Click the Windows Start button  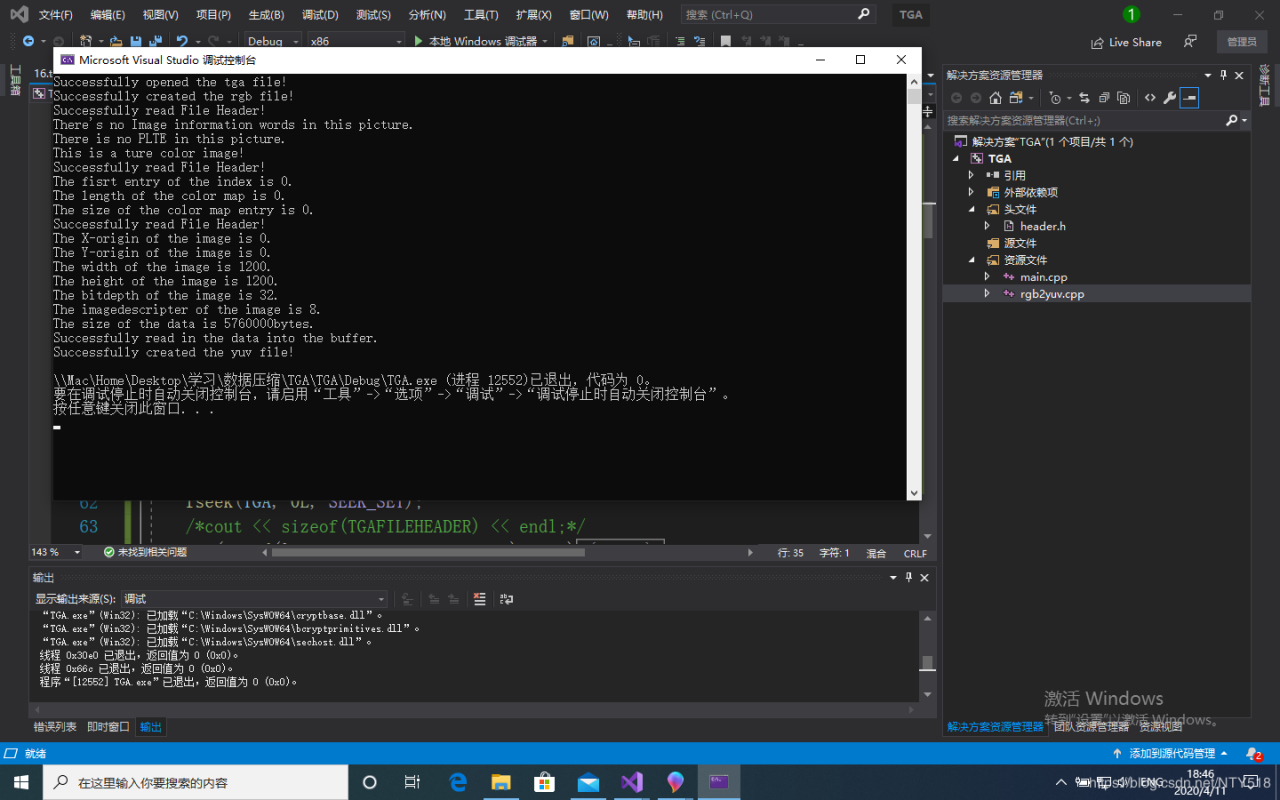point(21,782)
